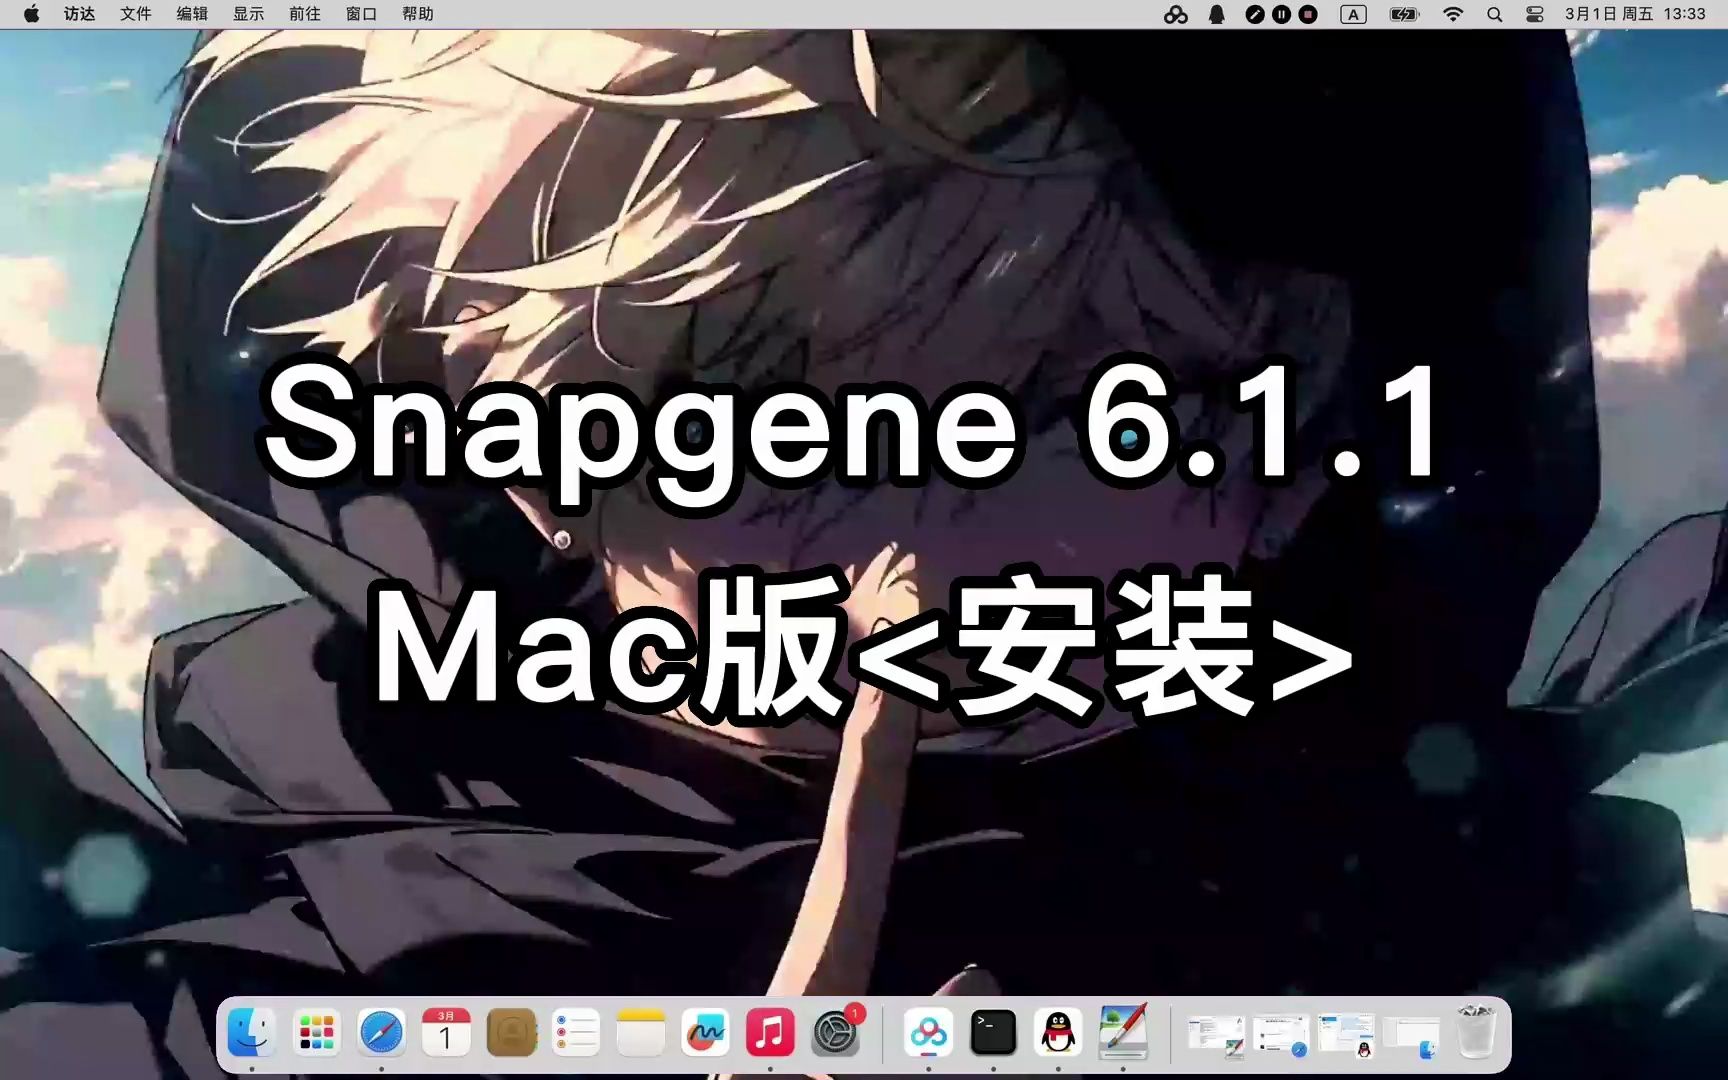1728x1080 pixels.
Task: Open Finder from the dock
Action: [251, 1033]
